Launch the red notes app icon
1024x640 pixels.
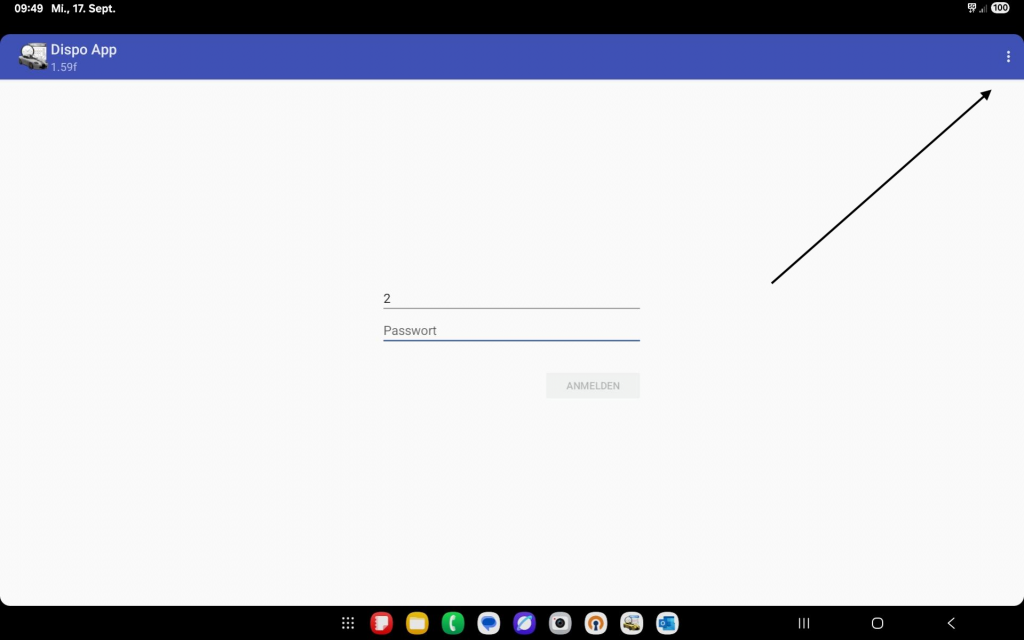381,623
